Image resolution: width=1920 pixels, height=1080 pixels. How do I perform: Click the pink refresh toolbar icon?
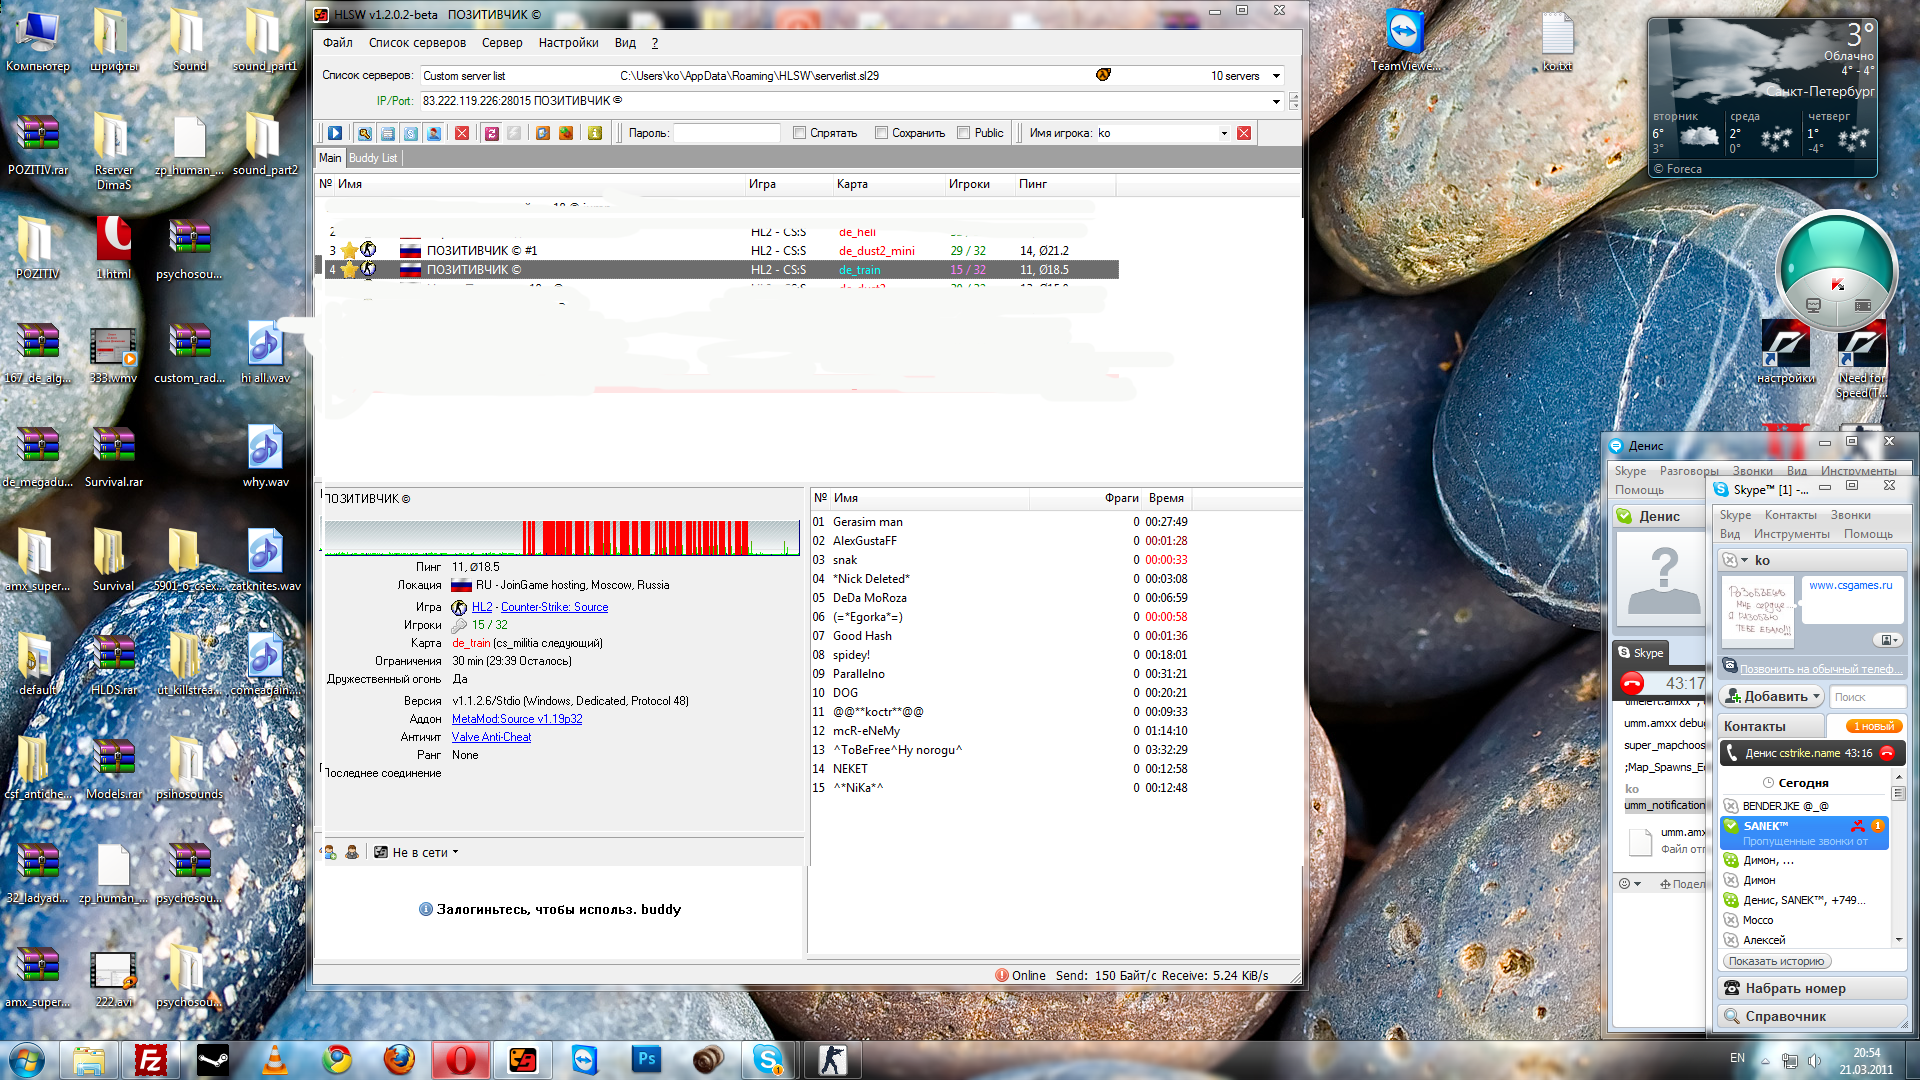pos(492,133)
